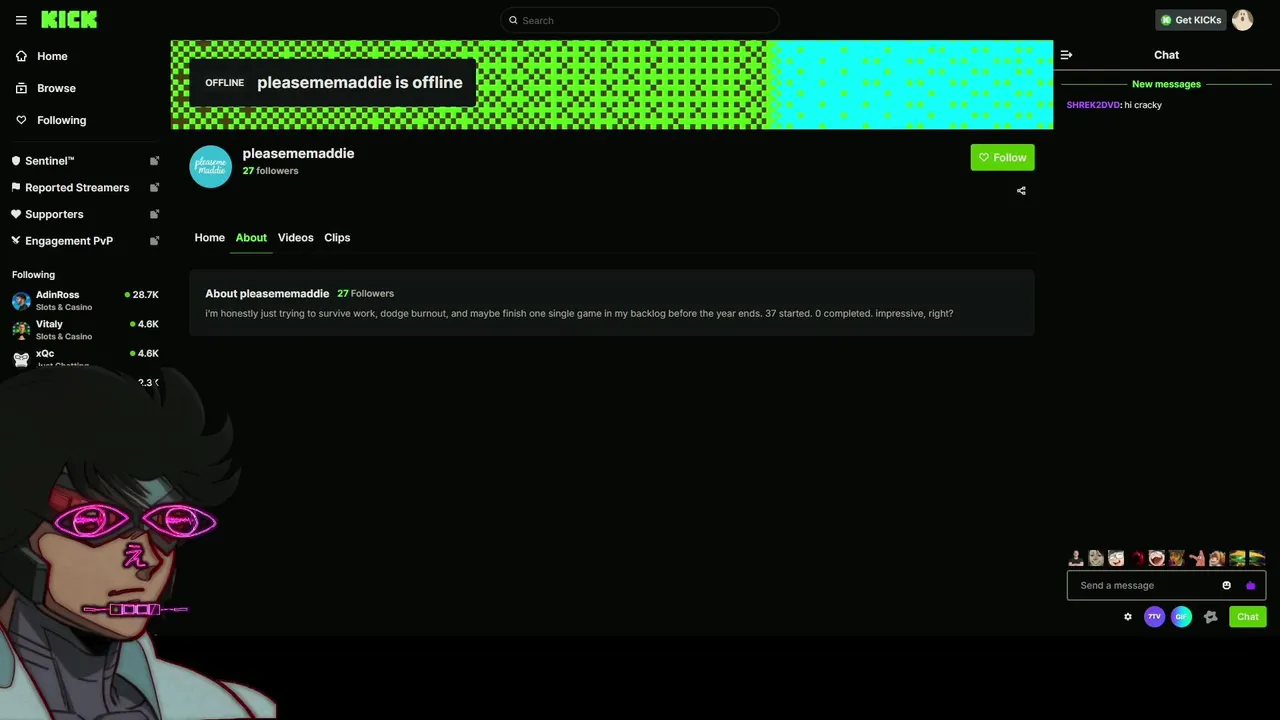Click the SHREK2DVD username in chat
This screenshot has height=720, width=1280.
pyautogui.click(x=1093, y=105)
